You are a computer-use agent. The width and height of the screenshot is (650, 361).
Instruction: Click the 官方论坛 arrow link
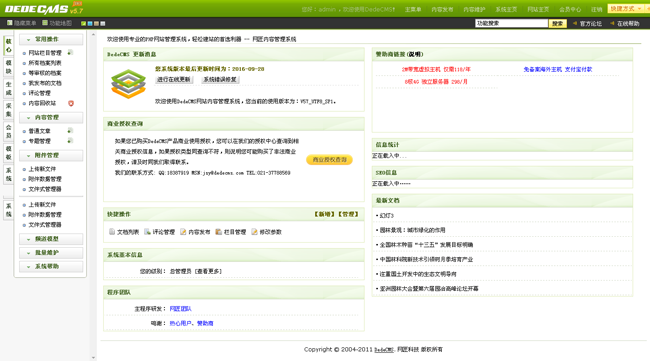587,24
